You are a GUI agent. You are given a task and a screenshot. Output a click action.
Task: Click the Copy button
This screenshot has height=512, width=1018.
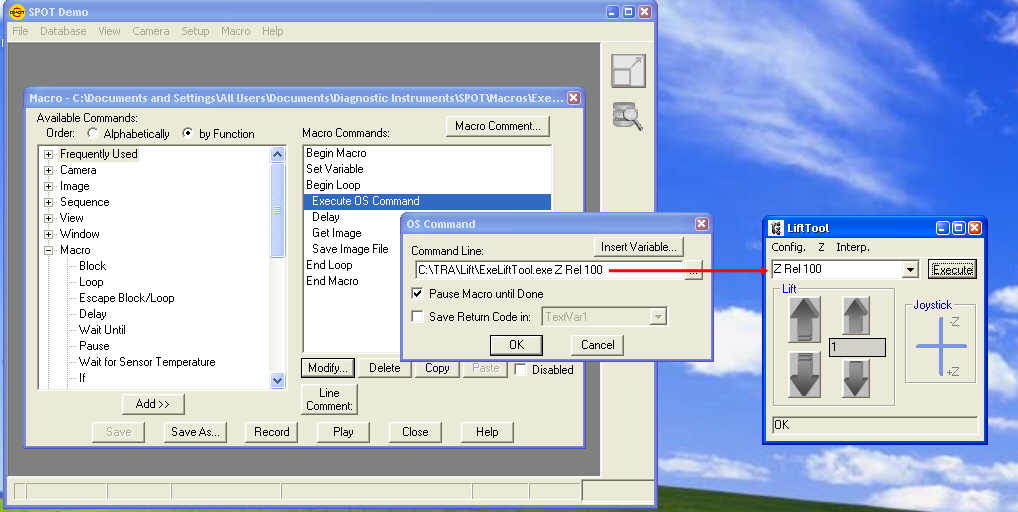[x=437, y=368]
